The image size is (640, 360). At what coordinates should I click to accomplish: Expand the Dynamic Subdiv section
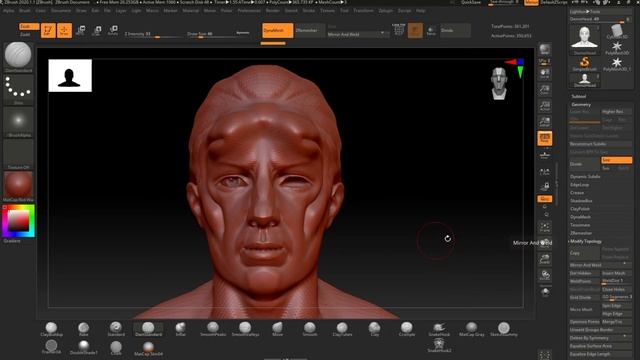coord(585,176)
